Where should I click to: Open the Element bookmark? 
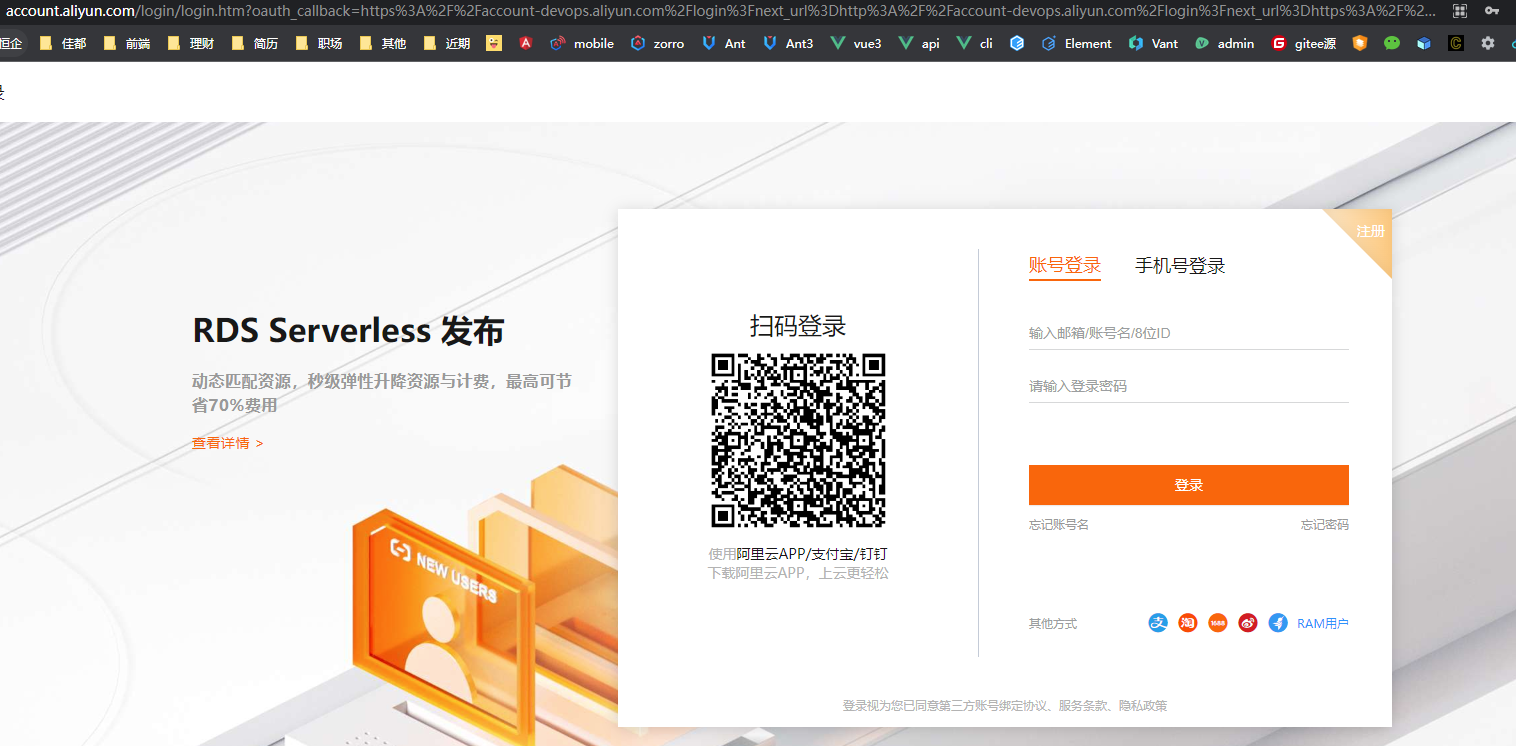tap(1077, 43)
